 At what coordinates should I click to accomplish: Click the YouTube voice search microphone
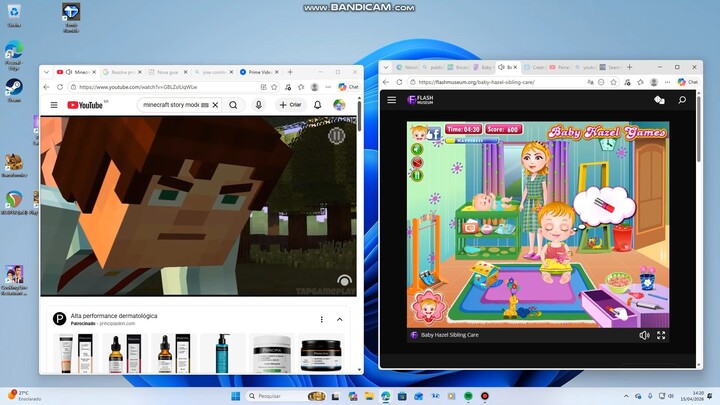click(x=259, y=104)
